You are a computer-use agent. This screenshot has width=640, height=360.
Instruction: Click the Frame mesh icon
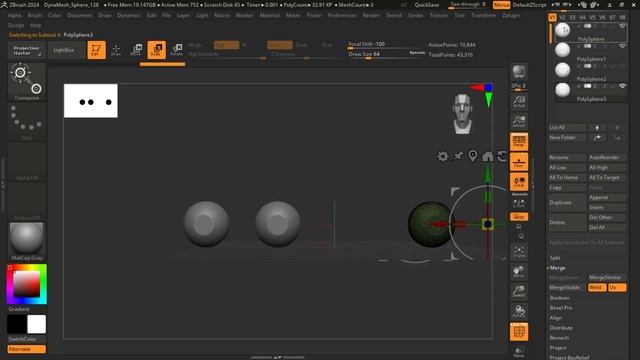click(519, 251)
